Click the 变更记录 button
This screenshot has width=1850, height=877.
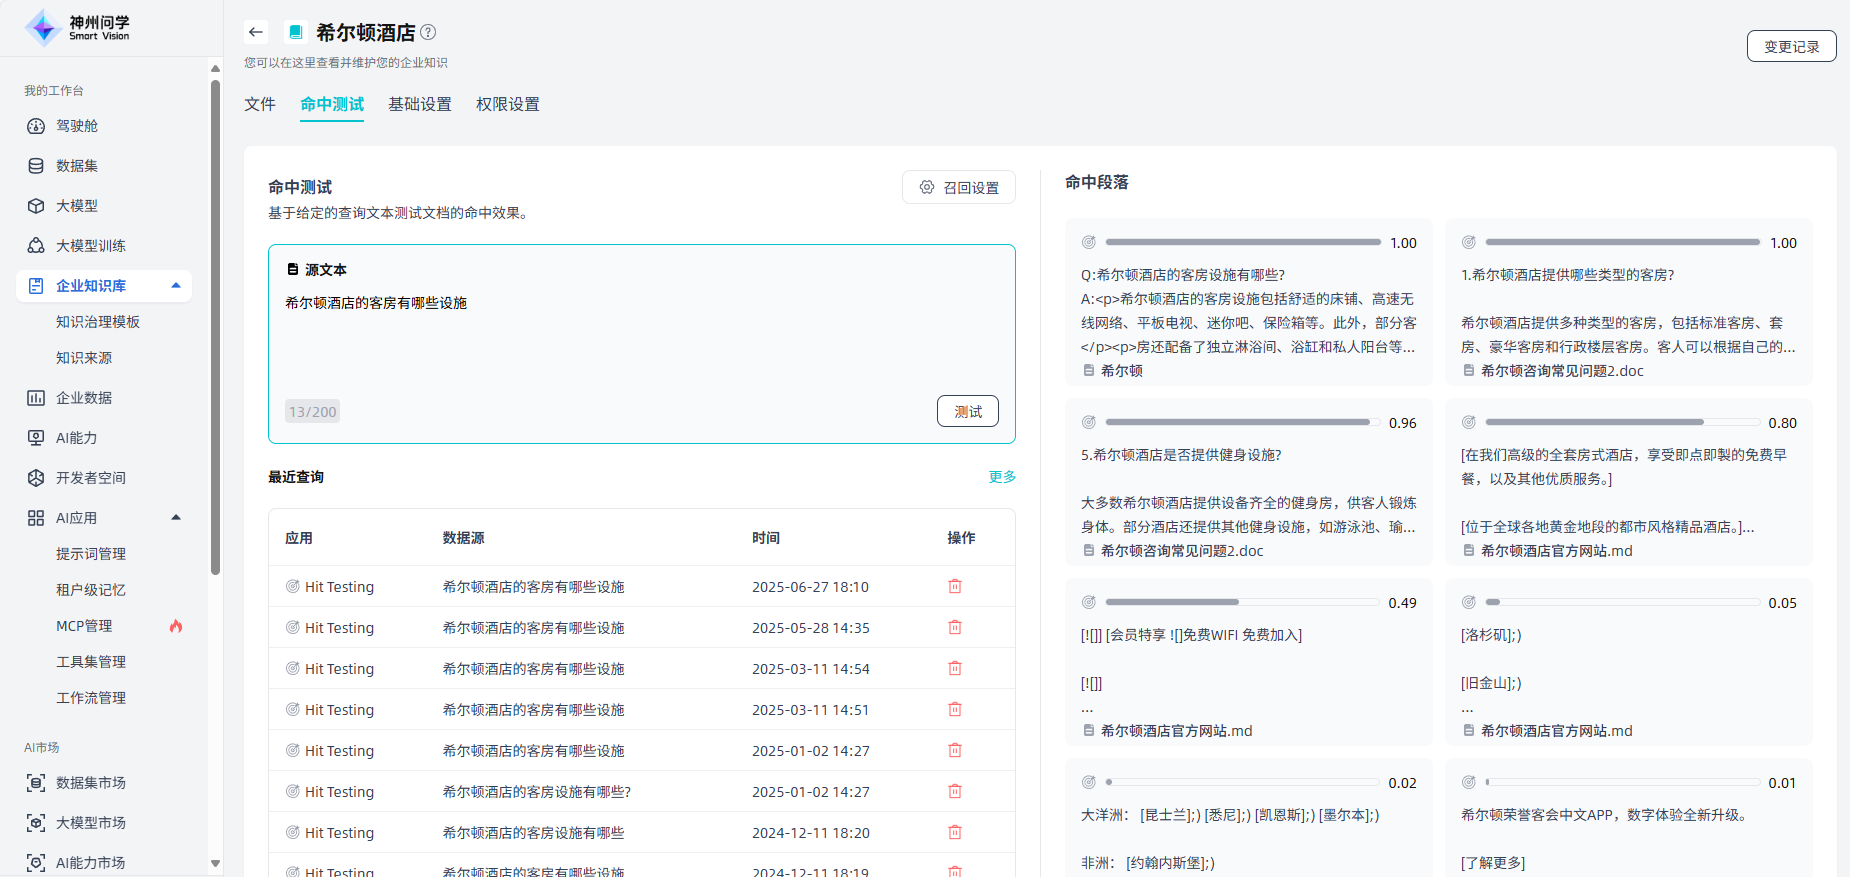click(x=1791, y=46)
